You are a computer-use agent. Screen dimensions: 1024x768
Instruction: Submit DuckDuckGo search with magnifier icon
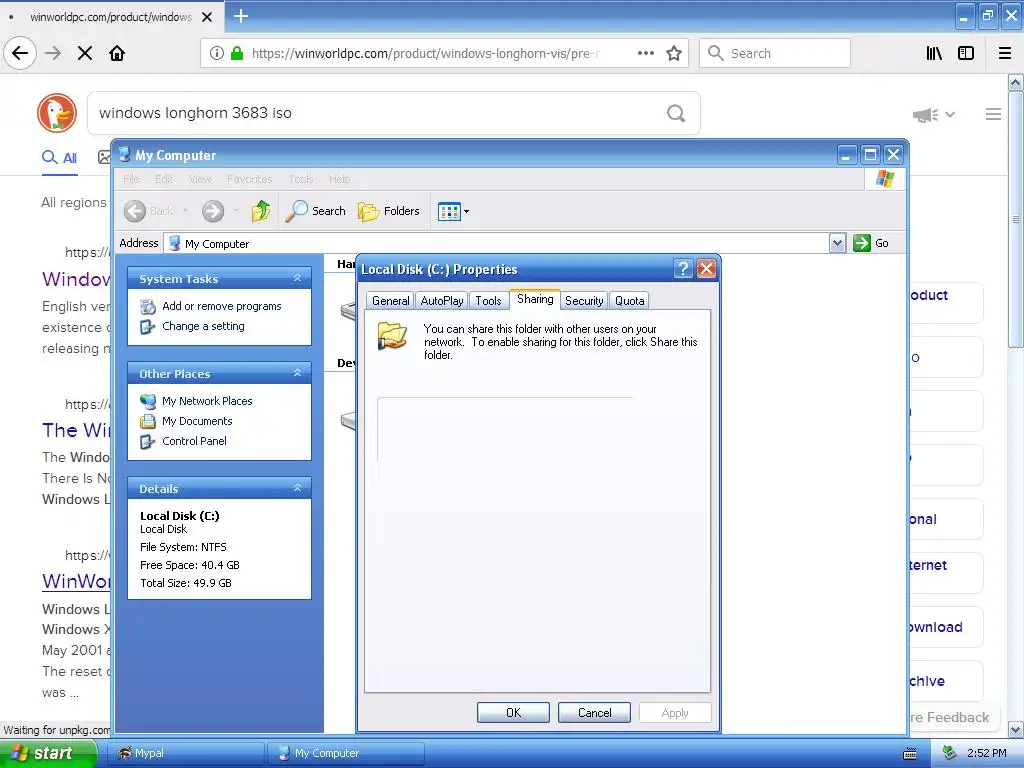point(676,113)
